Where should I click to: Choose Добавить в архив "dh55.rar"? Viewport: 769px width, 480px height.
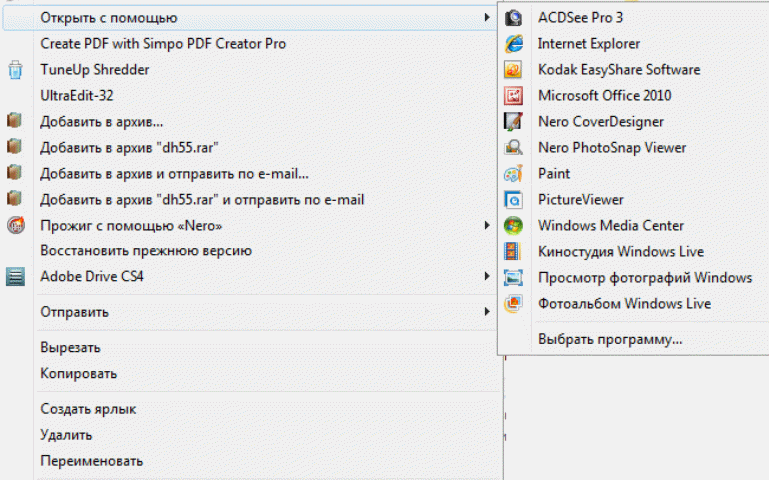coord(129,148)
